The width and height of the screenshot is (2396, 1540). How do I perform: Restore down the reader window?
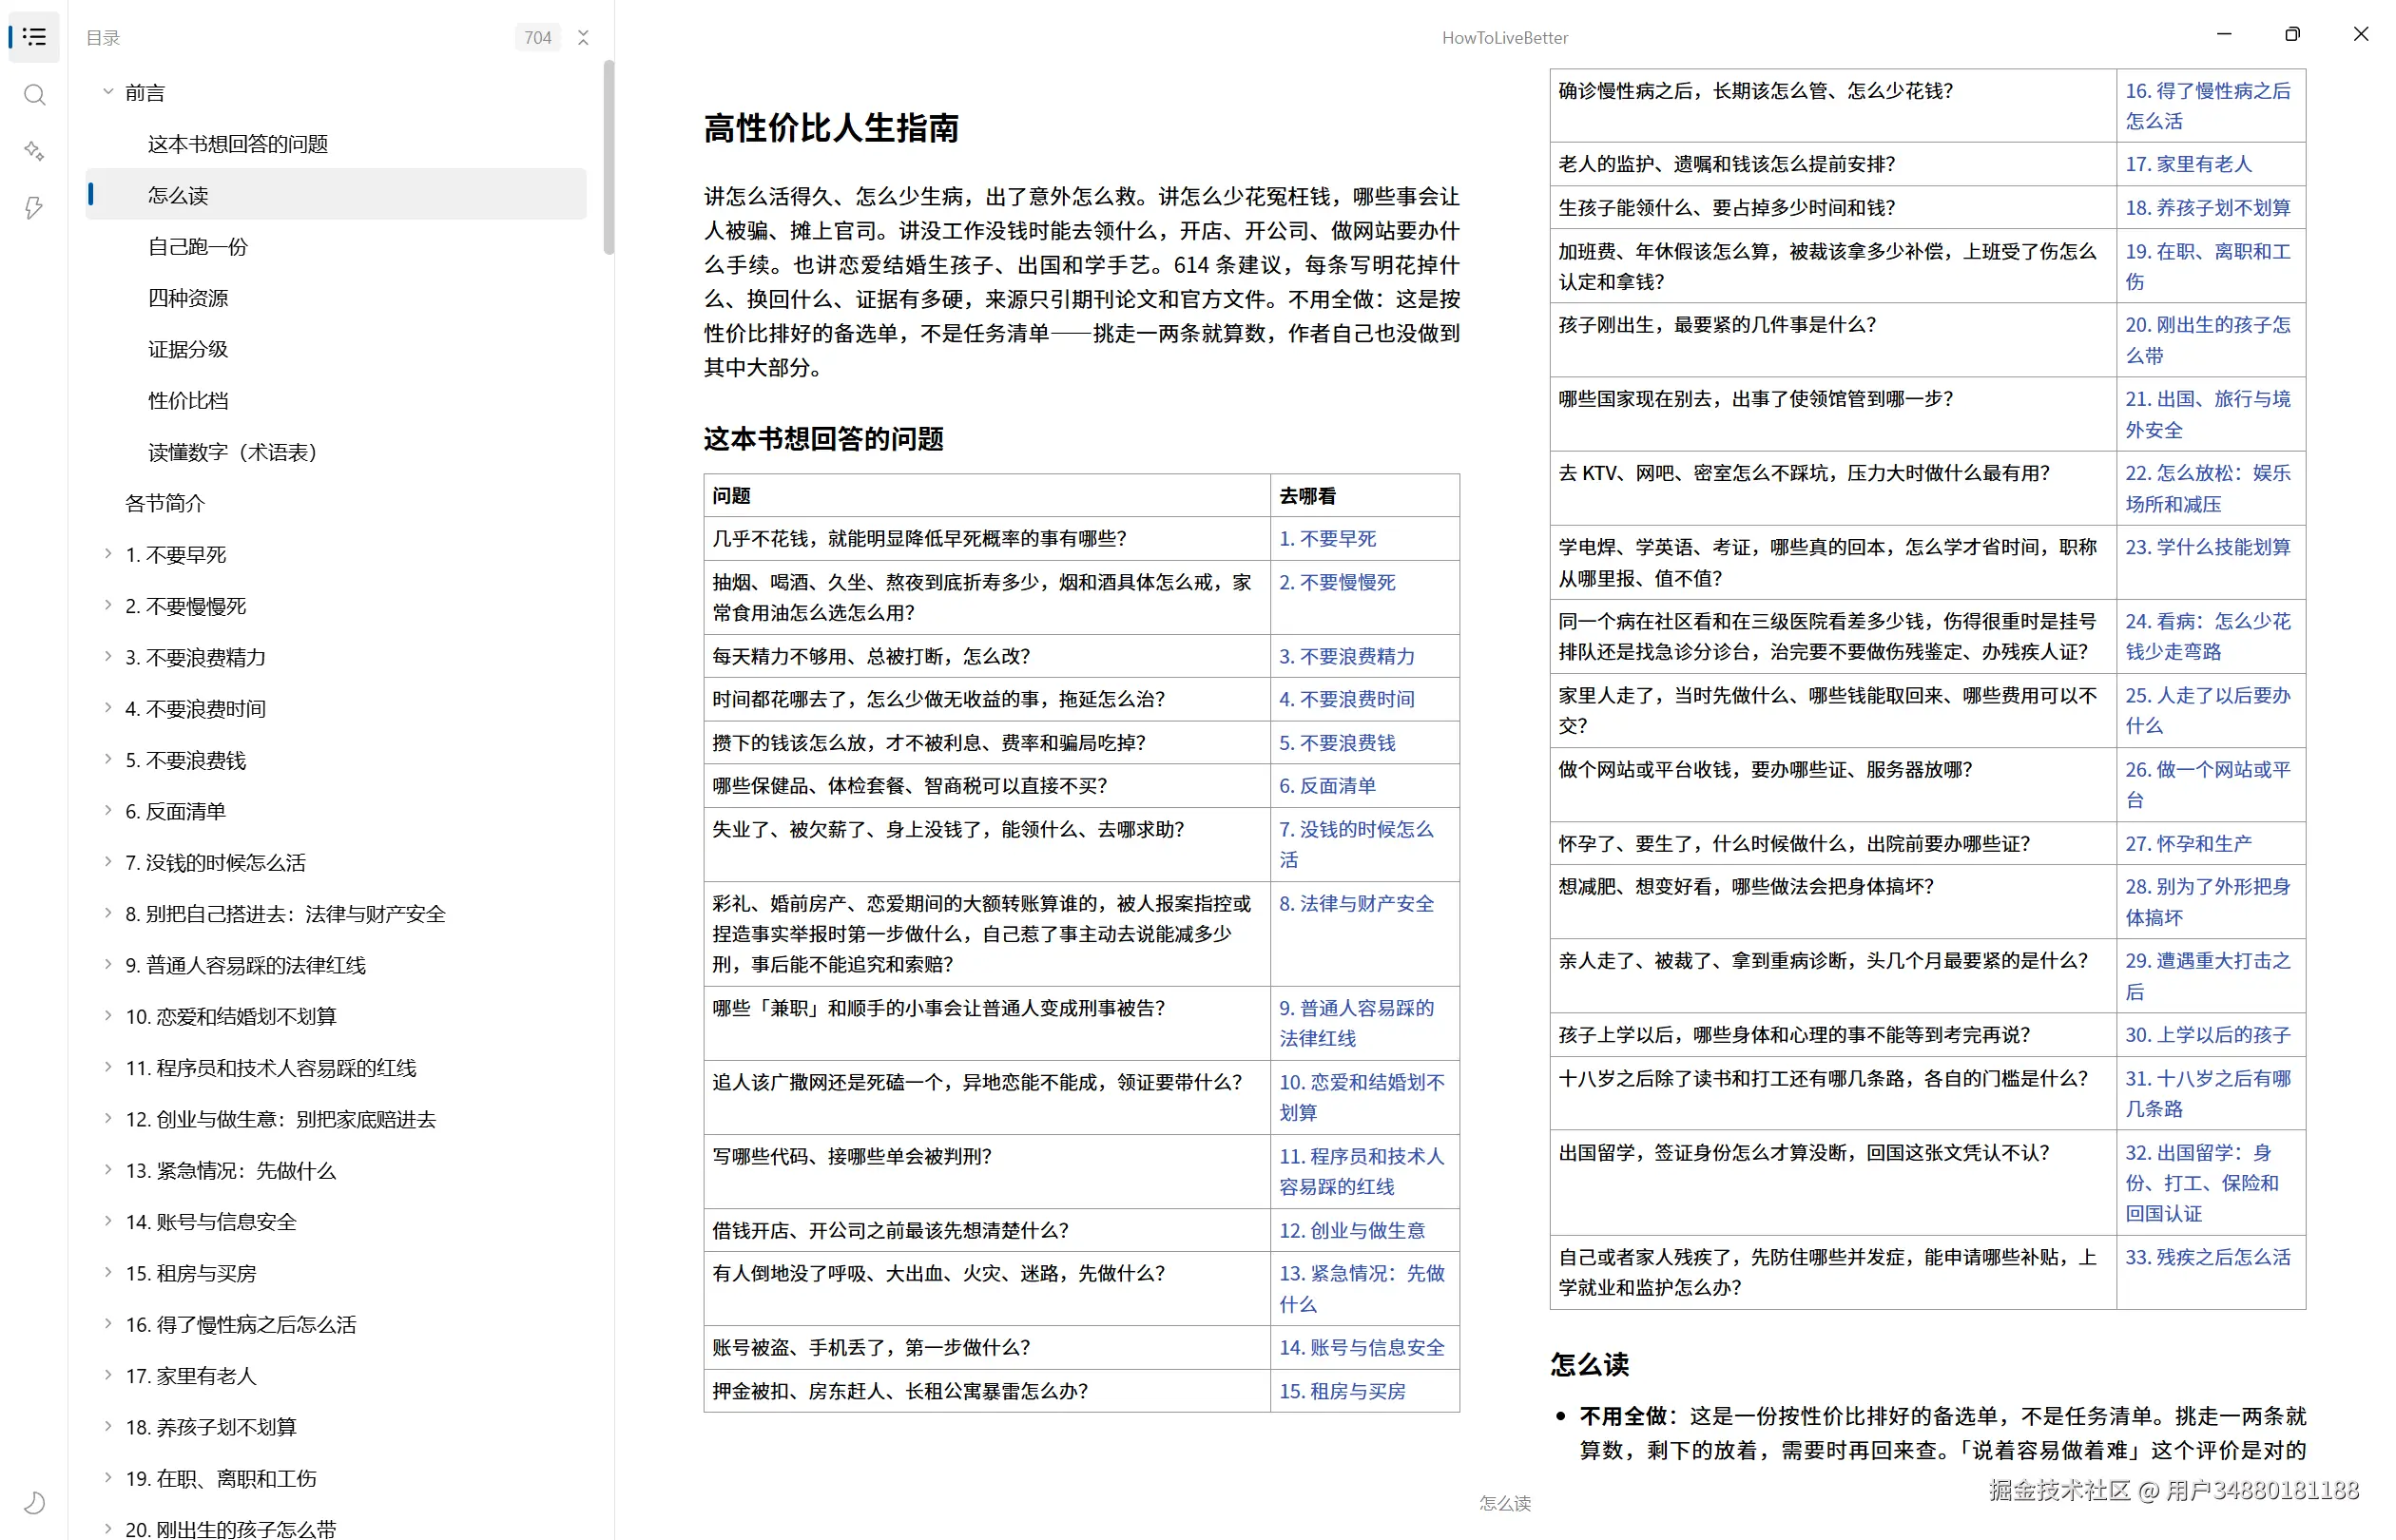click(2292, 34)
